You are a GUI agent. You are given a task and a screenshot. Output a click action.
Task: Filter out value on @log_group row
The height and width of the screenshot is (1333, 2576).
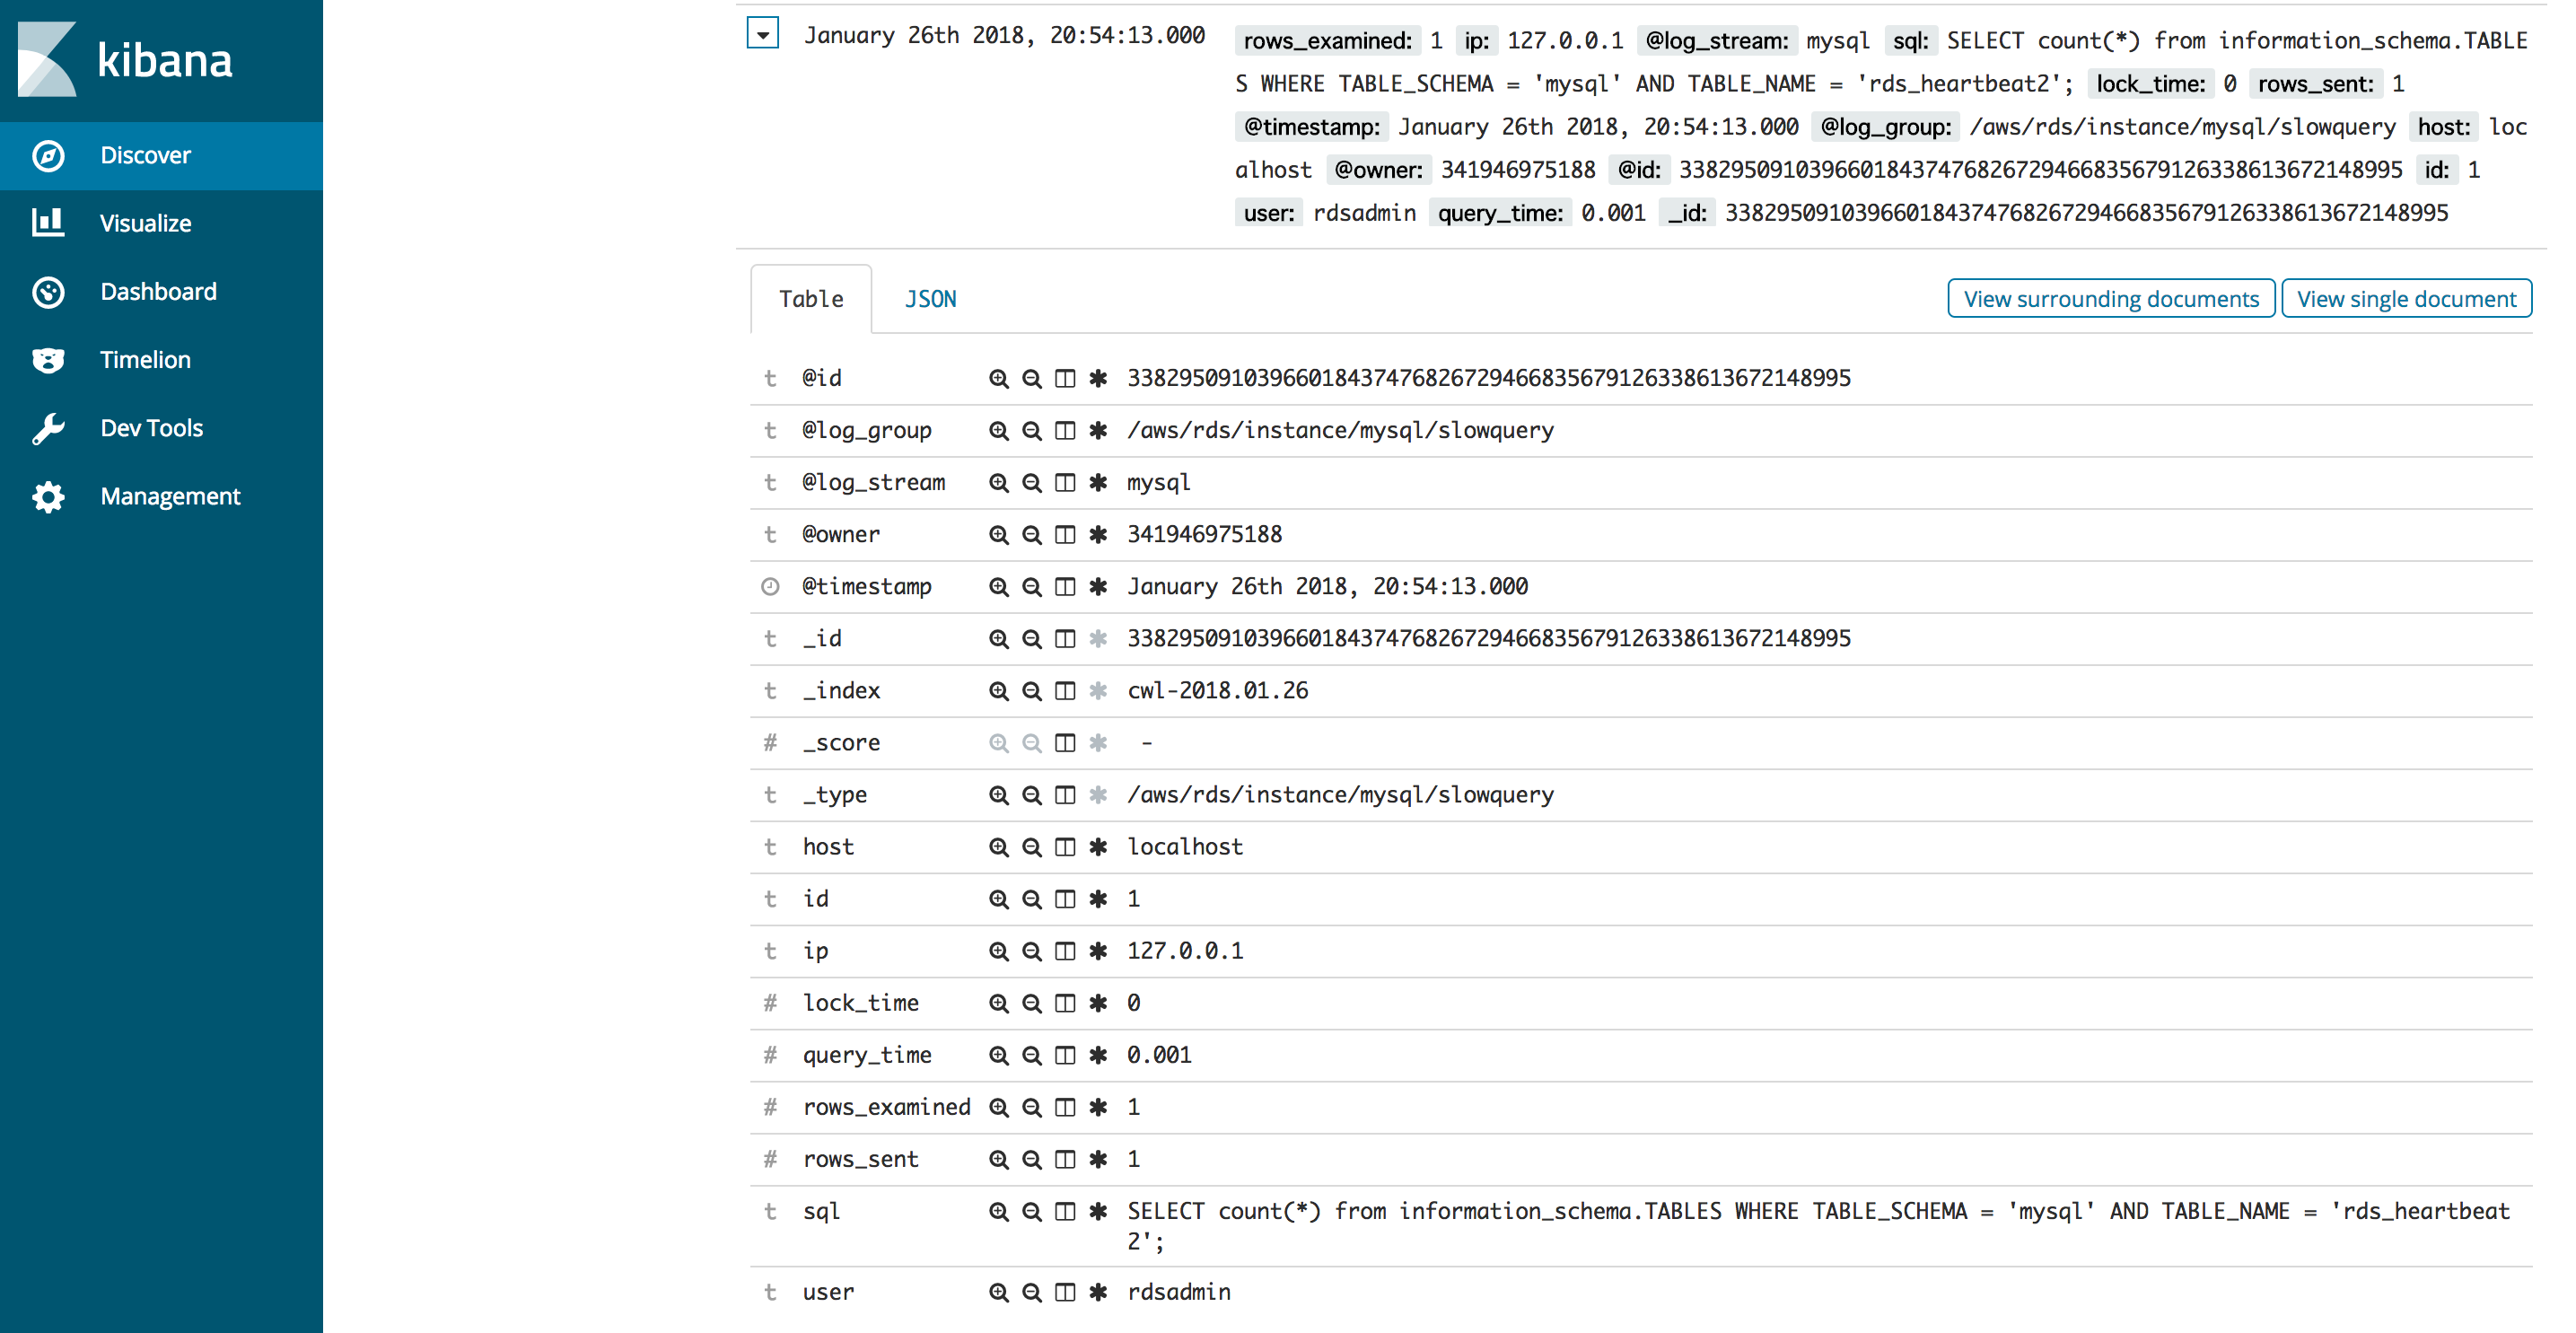pos(1031,430)
